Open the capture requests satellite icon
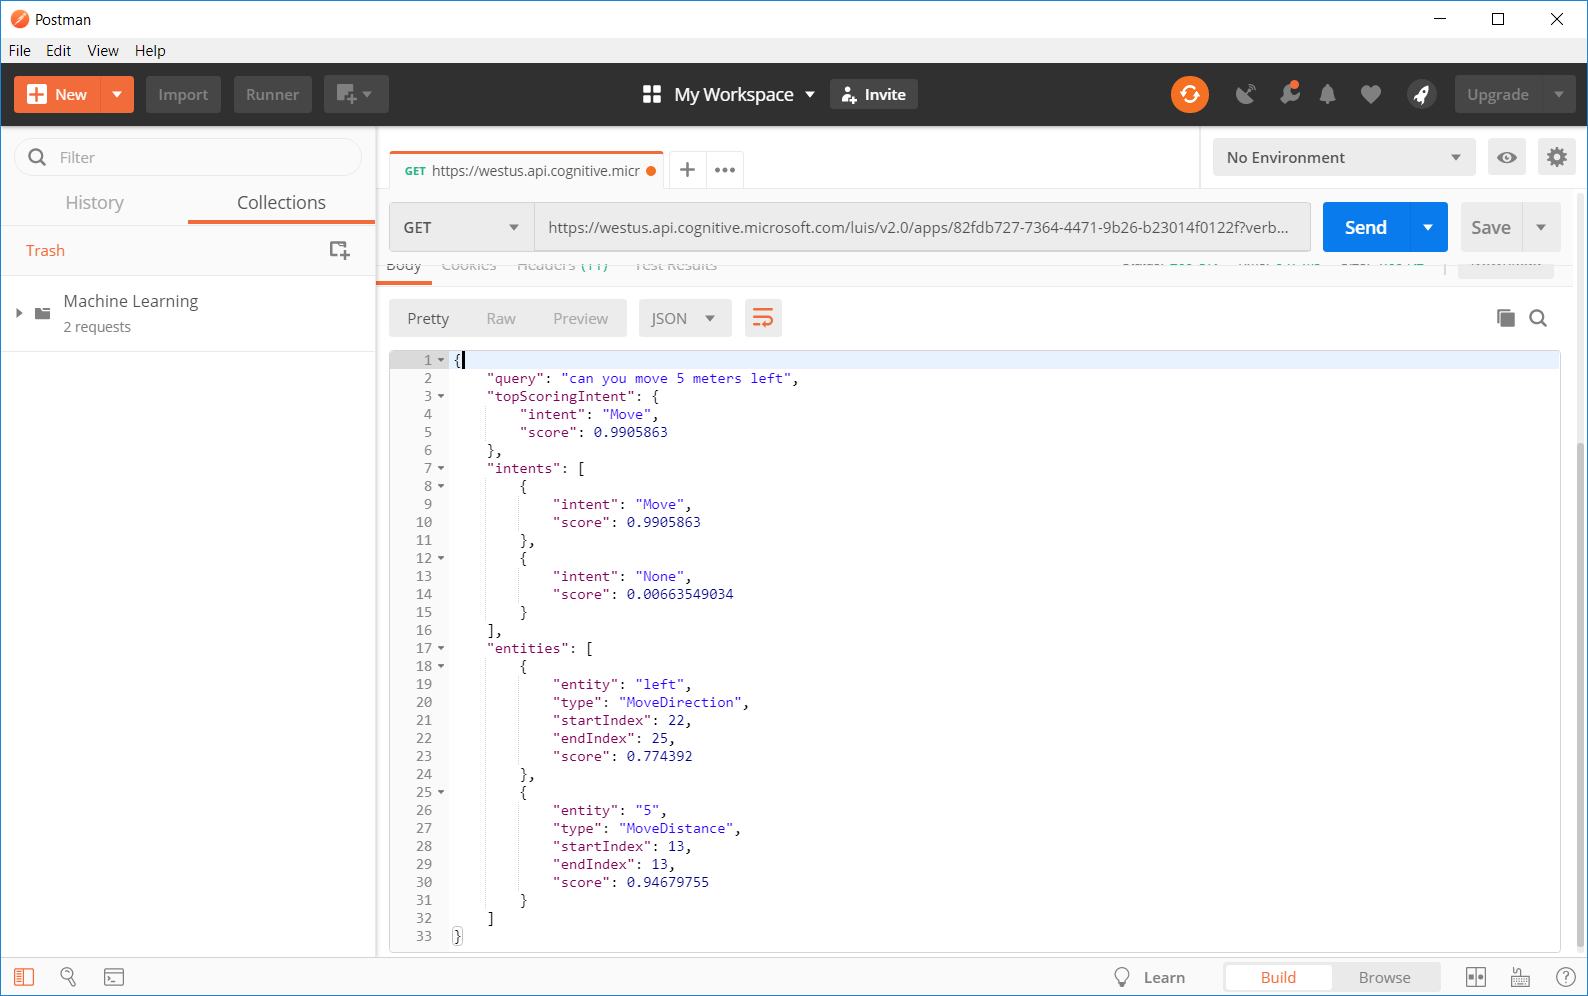 [1246, 94]
